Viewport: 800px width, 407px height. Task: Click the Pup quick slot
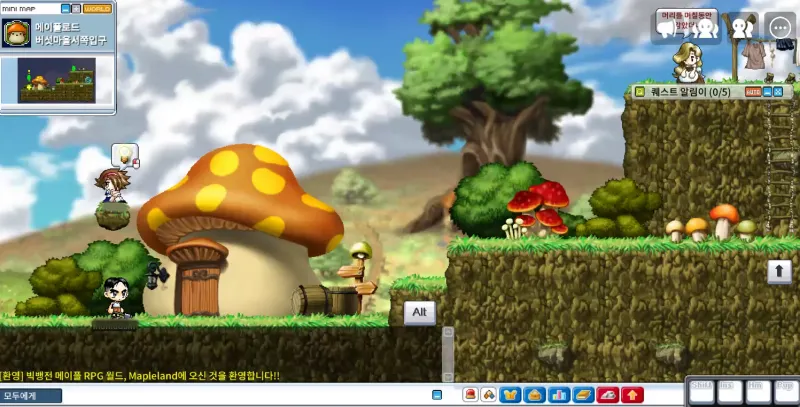pyautogui.click(x=786, y=392)
